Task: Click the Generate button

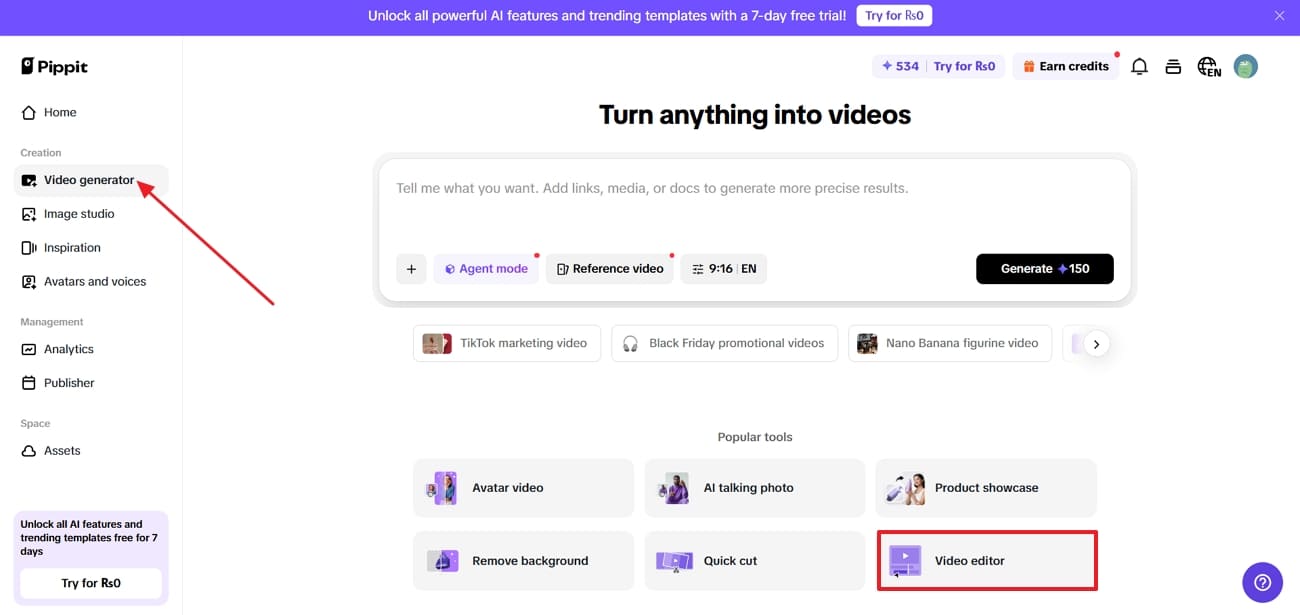Action: 1044,268
